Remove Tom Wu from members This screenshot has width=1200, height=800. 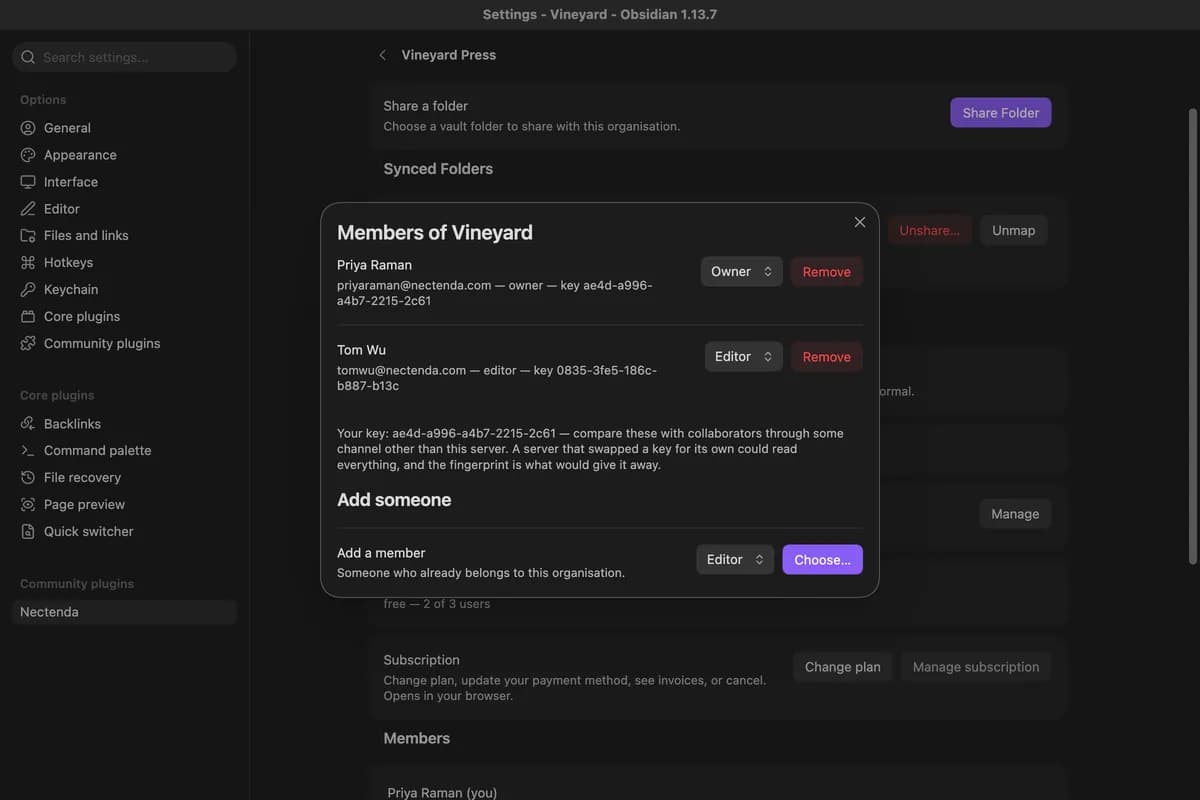(827, 357)
